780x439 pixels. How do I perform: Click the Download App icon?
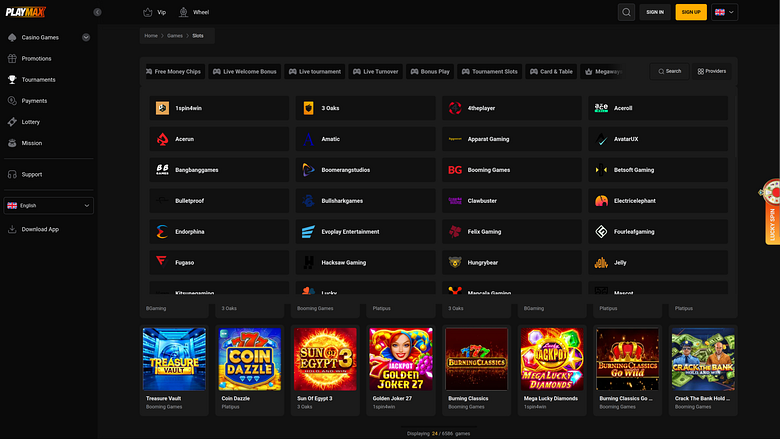click(x=12, y=229)
